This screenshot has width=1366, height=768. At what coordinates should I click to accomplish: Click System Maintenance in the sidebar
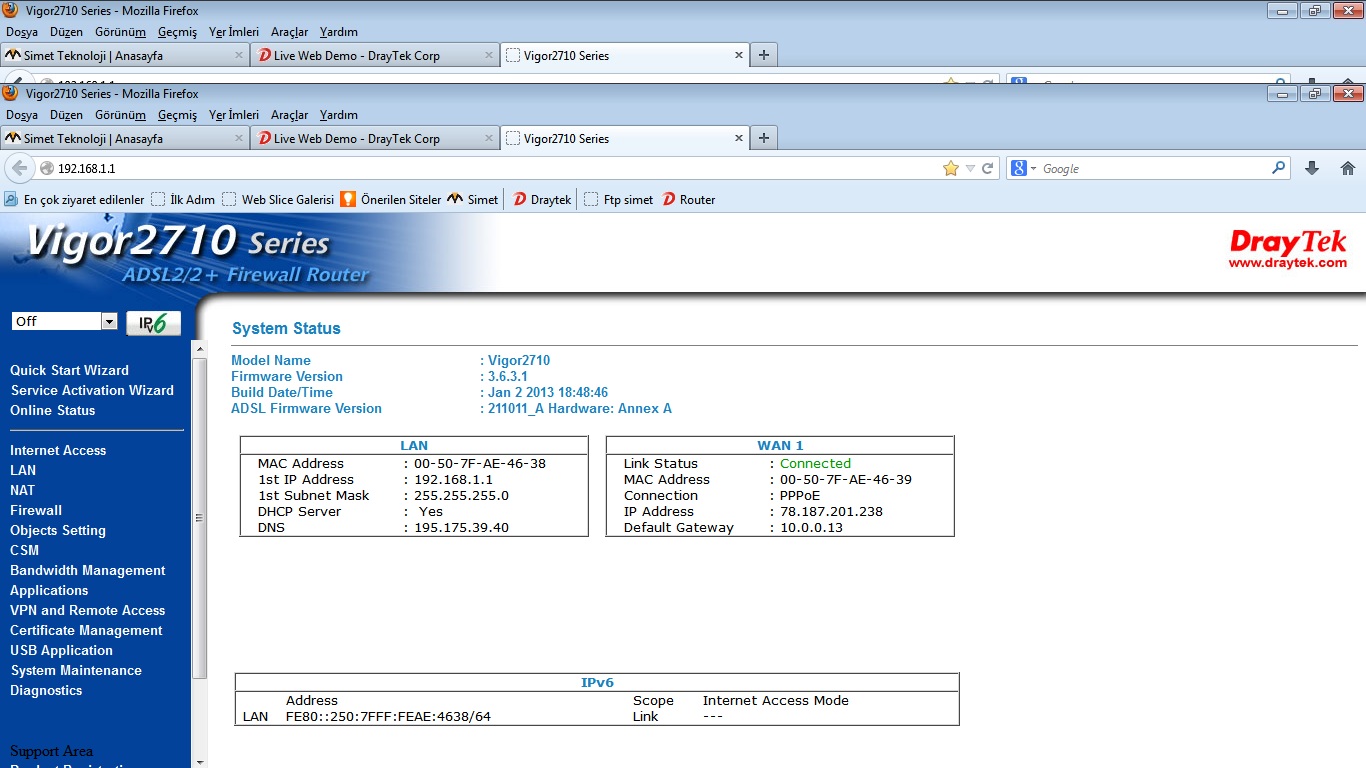pyautogui.click(x=76, y=670)
